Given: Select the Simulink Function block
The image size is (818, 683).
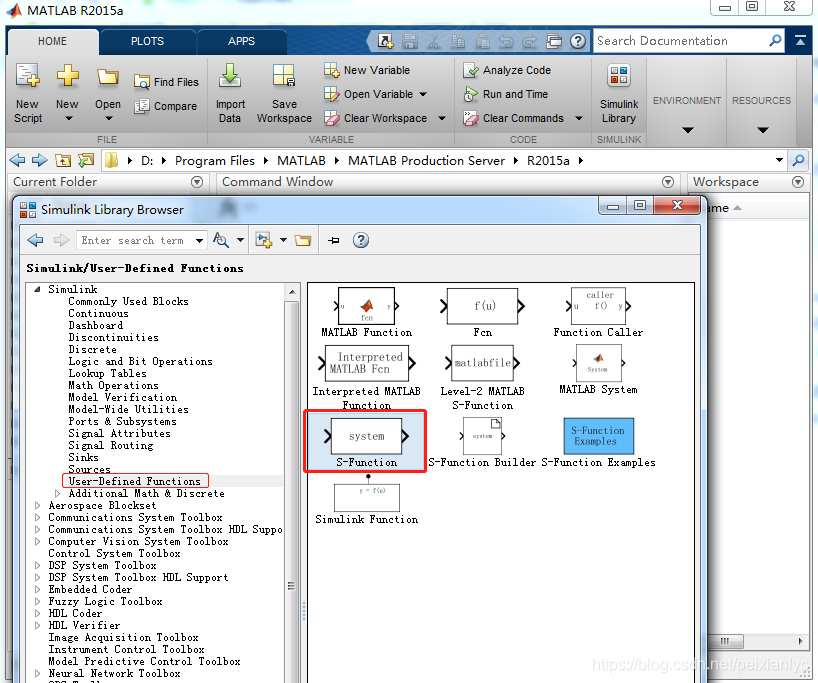Looking at the screenshot, I should coord(367,497).
